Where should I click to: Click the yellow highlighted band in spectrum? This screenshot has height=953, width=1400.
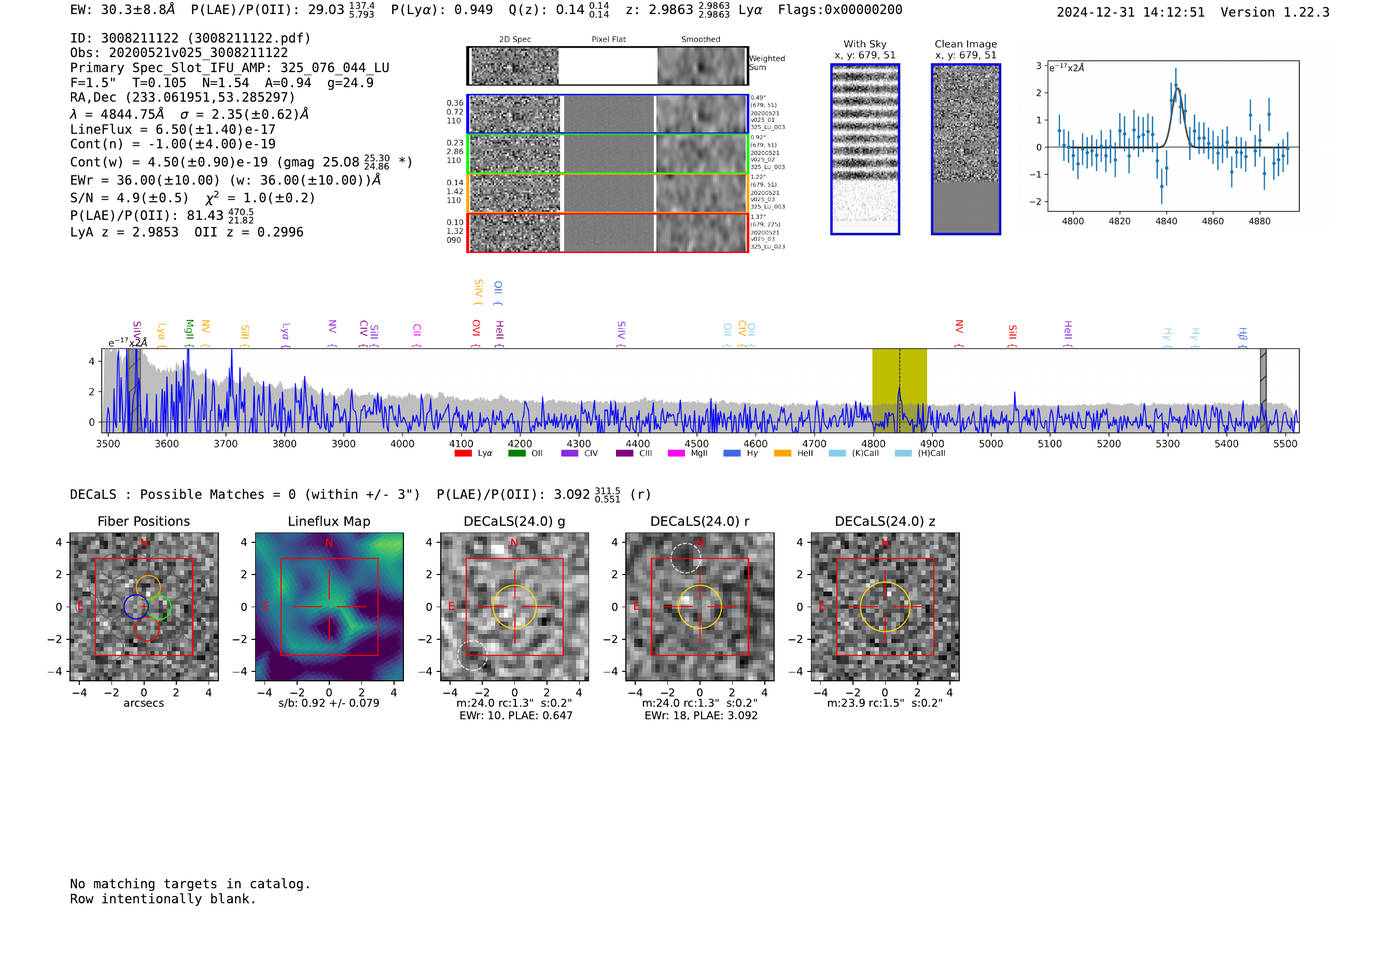tap(899, 390)
